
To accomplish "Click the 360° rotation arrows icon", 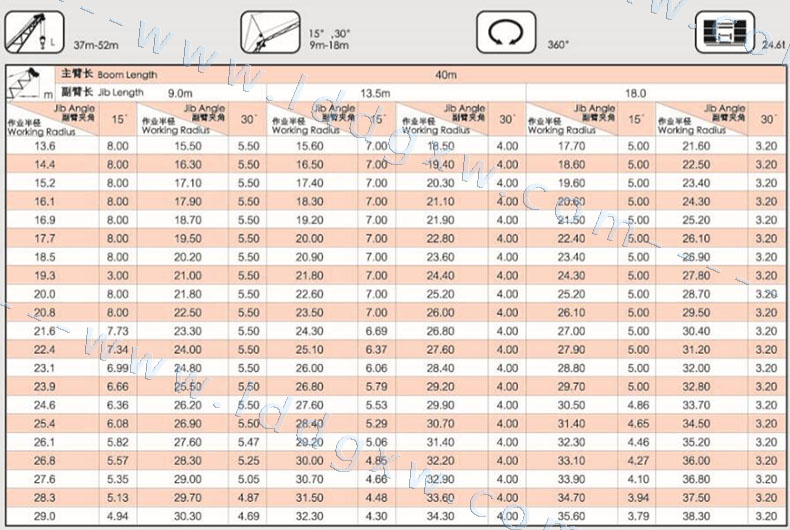I will click(x=506, y=33).
